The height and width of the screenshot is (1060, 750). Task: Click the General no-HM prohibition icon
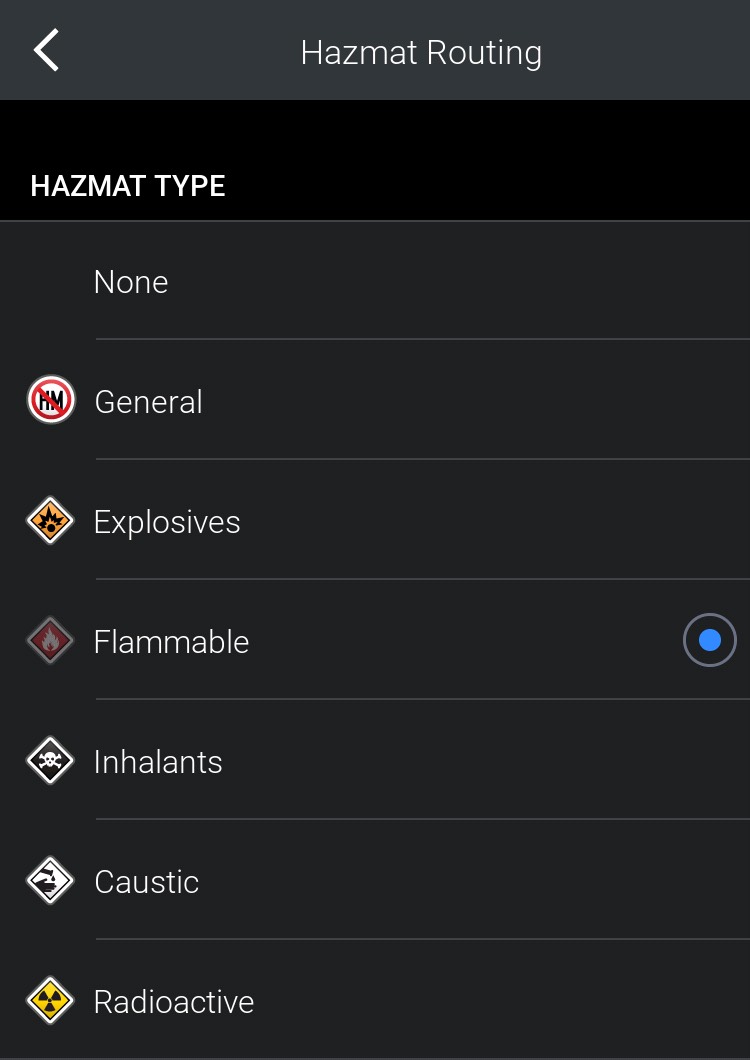(x=50, y=401)
